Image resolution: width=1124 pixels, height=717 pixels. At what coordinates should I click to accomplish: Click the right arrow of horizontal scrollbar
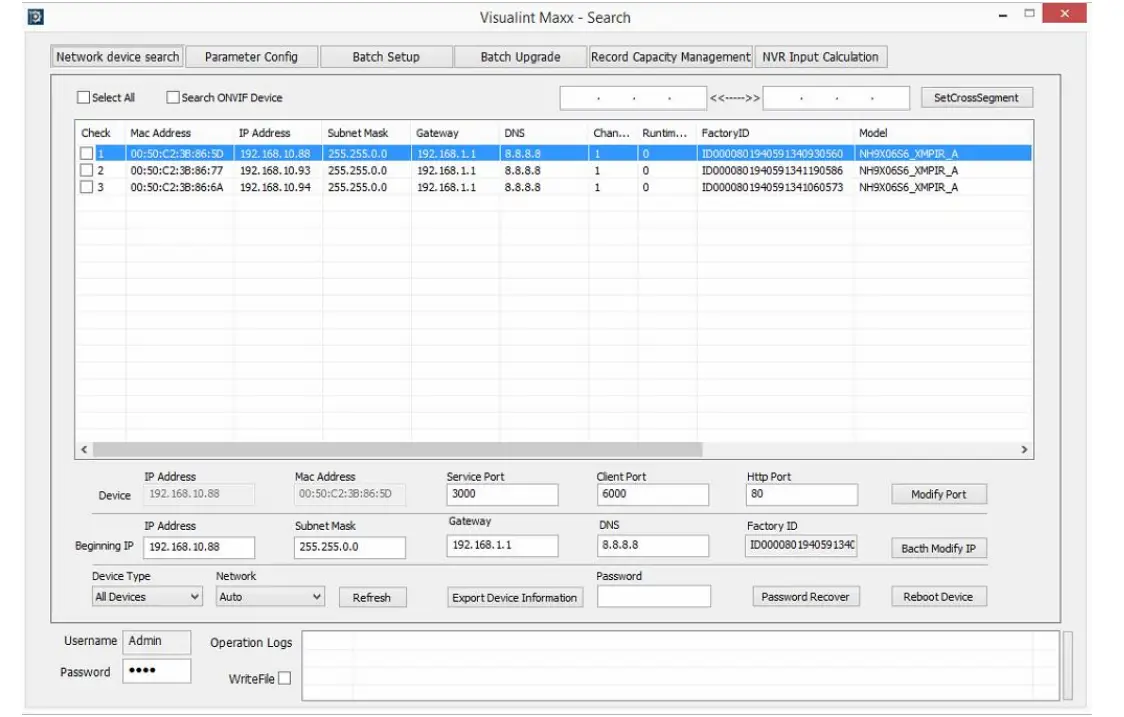pyautogui.click(x=1024, y=450)
